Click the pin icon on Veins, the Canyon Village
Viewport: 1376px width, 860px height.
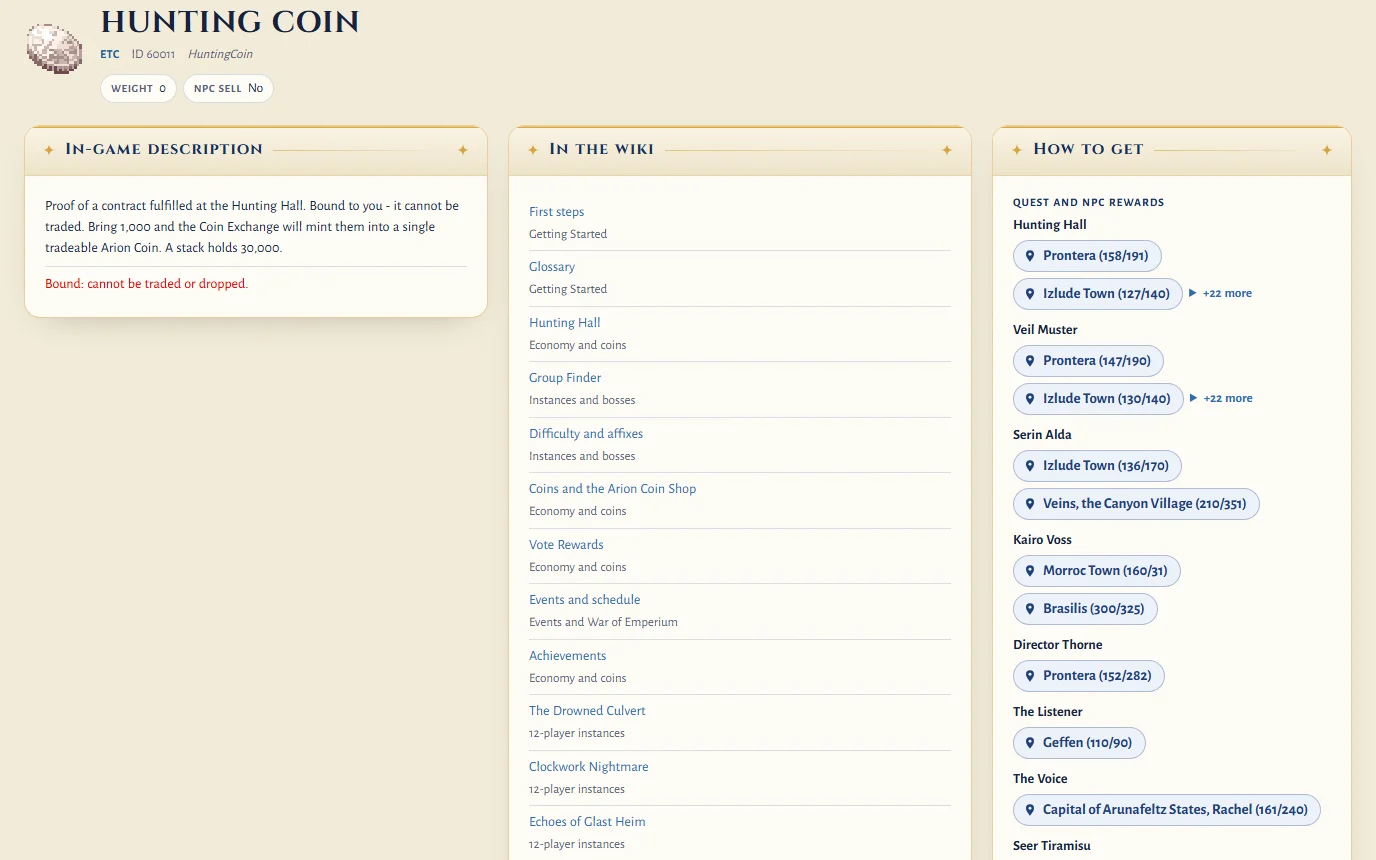(x=1030, y=504)
